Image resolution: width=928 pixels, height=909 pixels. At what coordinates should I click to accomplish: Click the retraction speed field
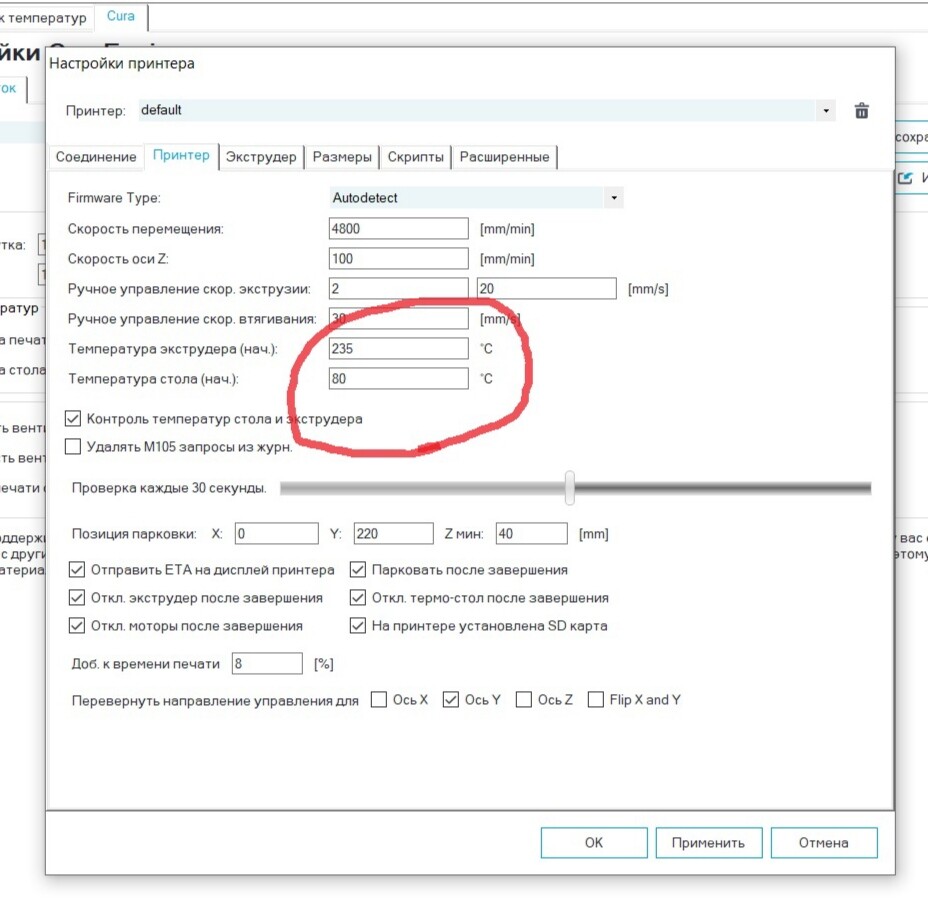click(x=398, y=318)
